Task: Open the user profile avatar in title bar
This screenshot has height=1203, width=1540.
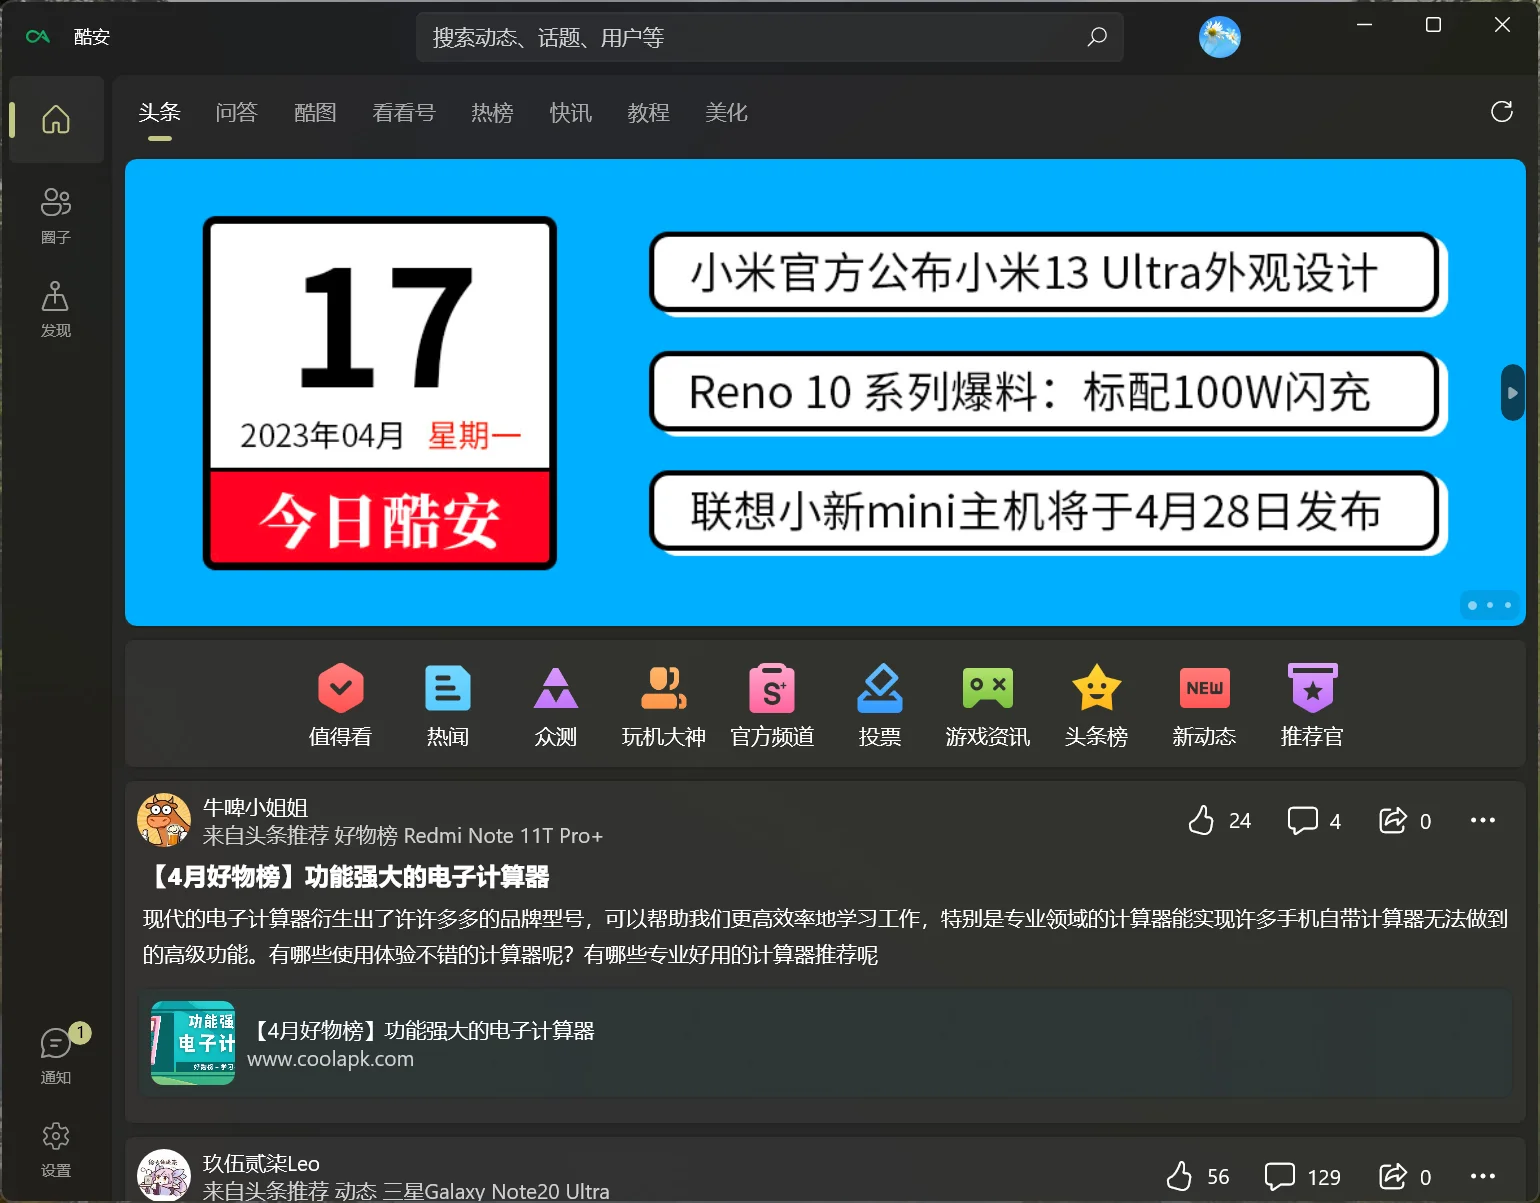Action: click(x=1220, y=37)
